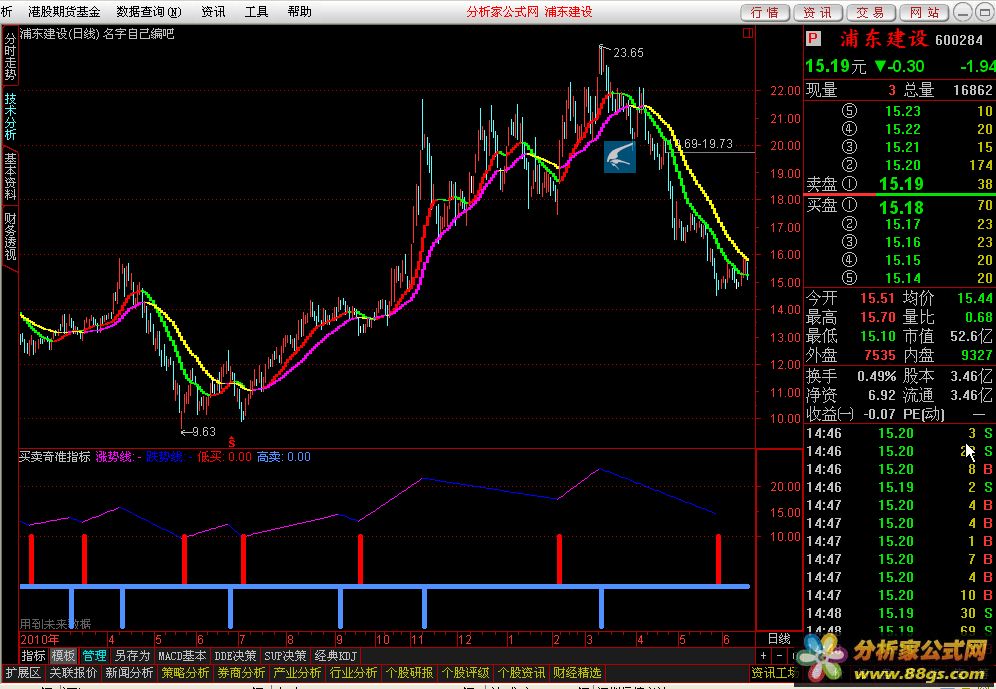996x689 pixels.
Task: Click the 买盘① price 15.18
Action: pos(901,207)
